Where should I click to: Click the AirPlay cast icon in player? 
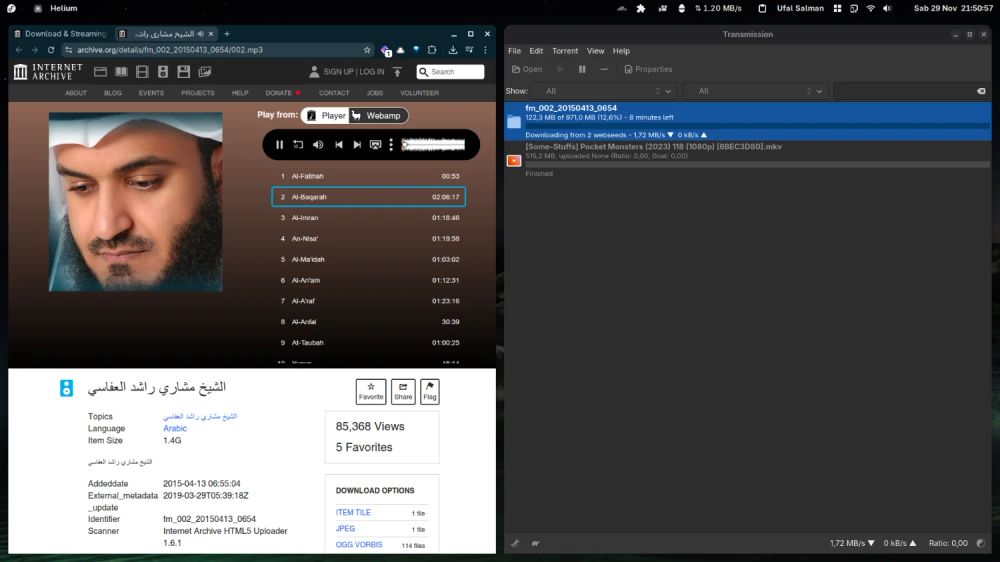click(376, 145)
